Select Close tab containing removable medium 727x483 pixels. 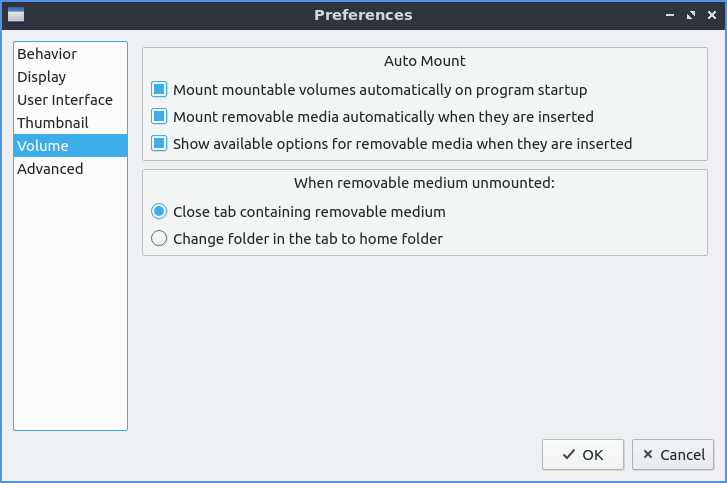pos(159,212)
